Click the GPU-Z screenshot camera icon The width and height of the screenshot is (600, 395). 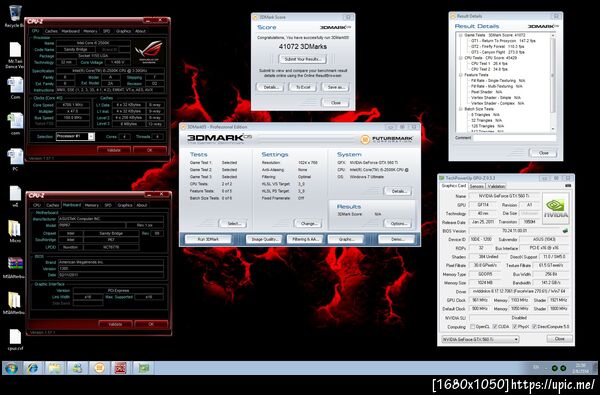[568, 186]
